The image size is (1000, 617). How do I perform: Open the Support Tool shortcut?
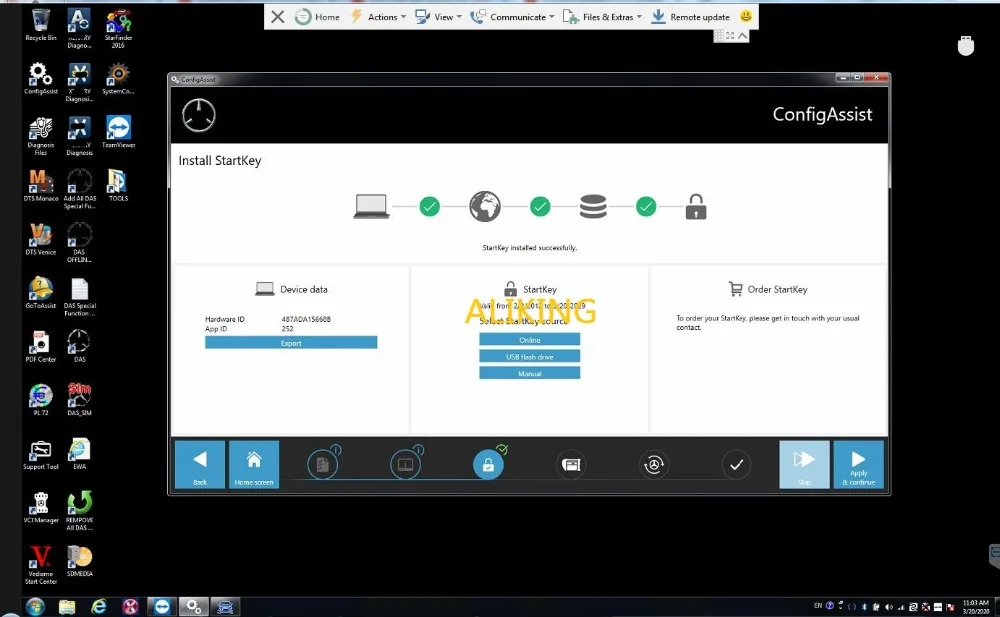41,454
